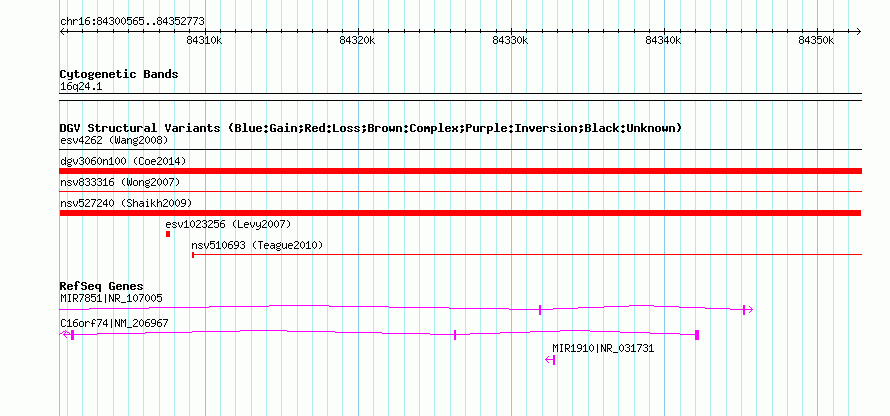Click the left arrowhead of the coordinate ruler

click(62, 32)
